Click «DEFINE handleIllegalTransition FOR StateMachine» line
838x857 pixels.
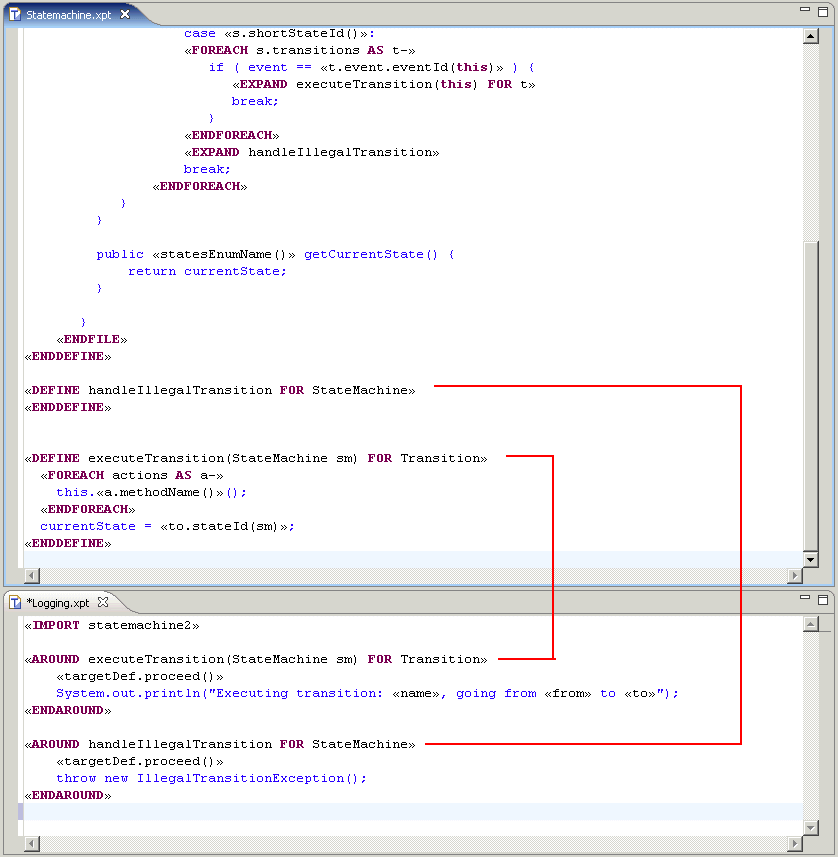[220, 390]
